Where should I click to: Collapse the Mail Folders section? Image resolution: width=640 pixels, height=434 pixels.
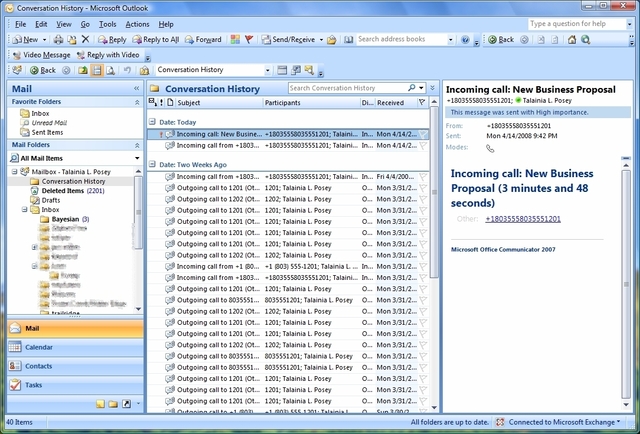click(x=137, y=145)
